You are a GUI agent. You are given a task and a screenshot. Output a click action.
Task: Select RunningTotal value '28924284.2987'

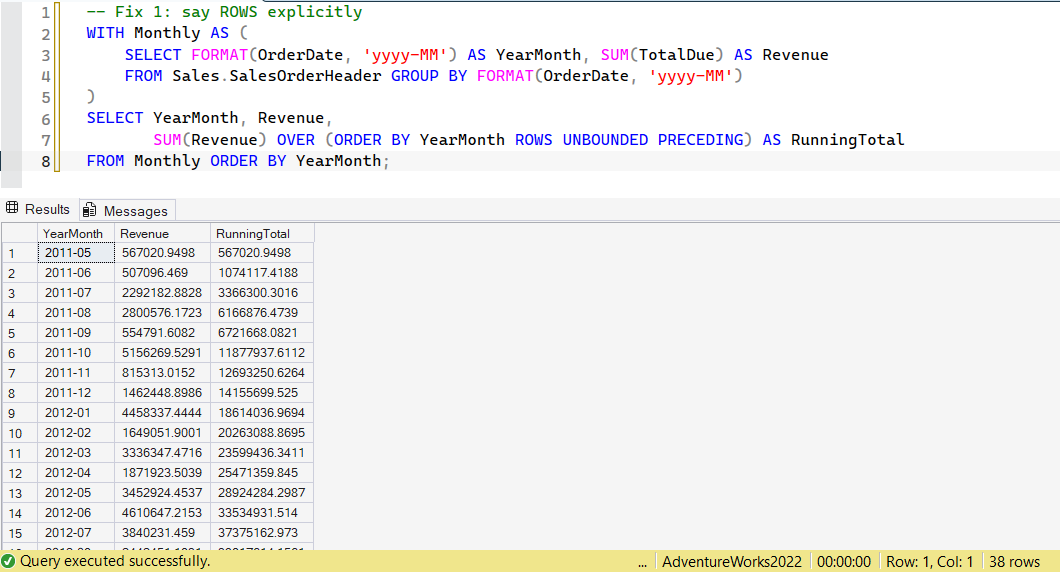point(262,493)
